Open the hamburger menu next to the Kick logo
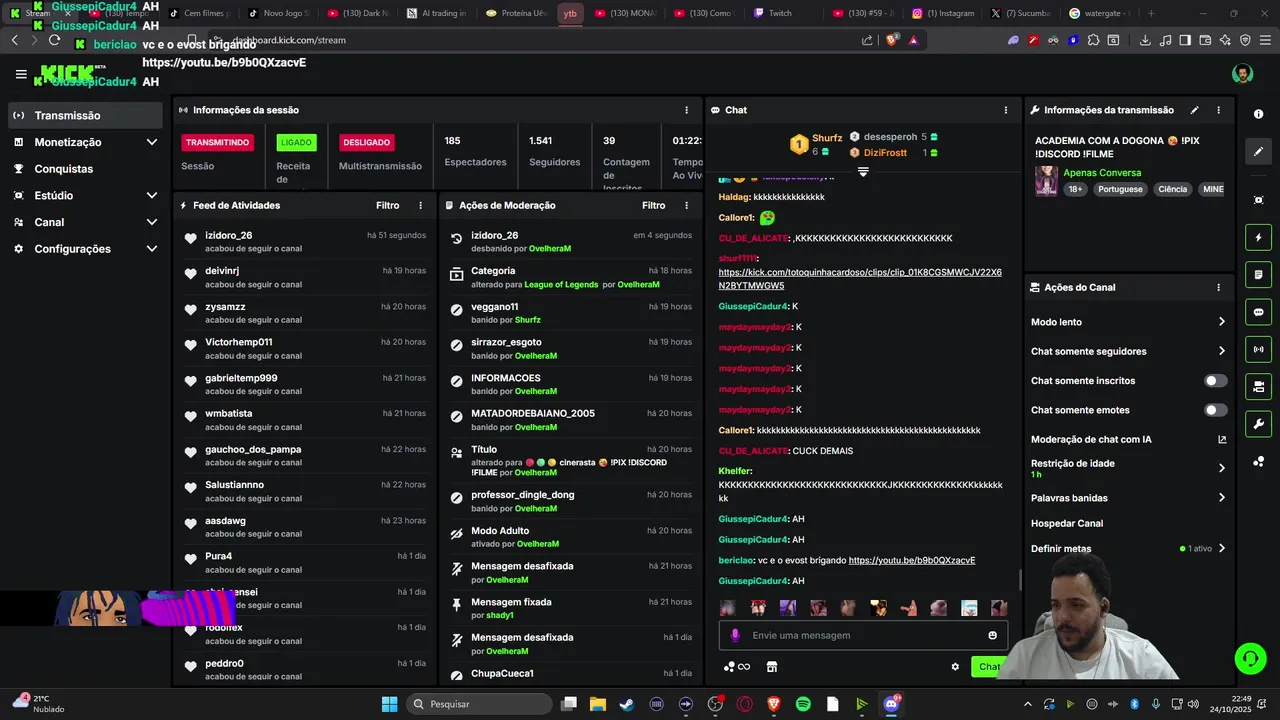The width and height of the screenshot is (1280, 720). point(21,74)
